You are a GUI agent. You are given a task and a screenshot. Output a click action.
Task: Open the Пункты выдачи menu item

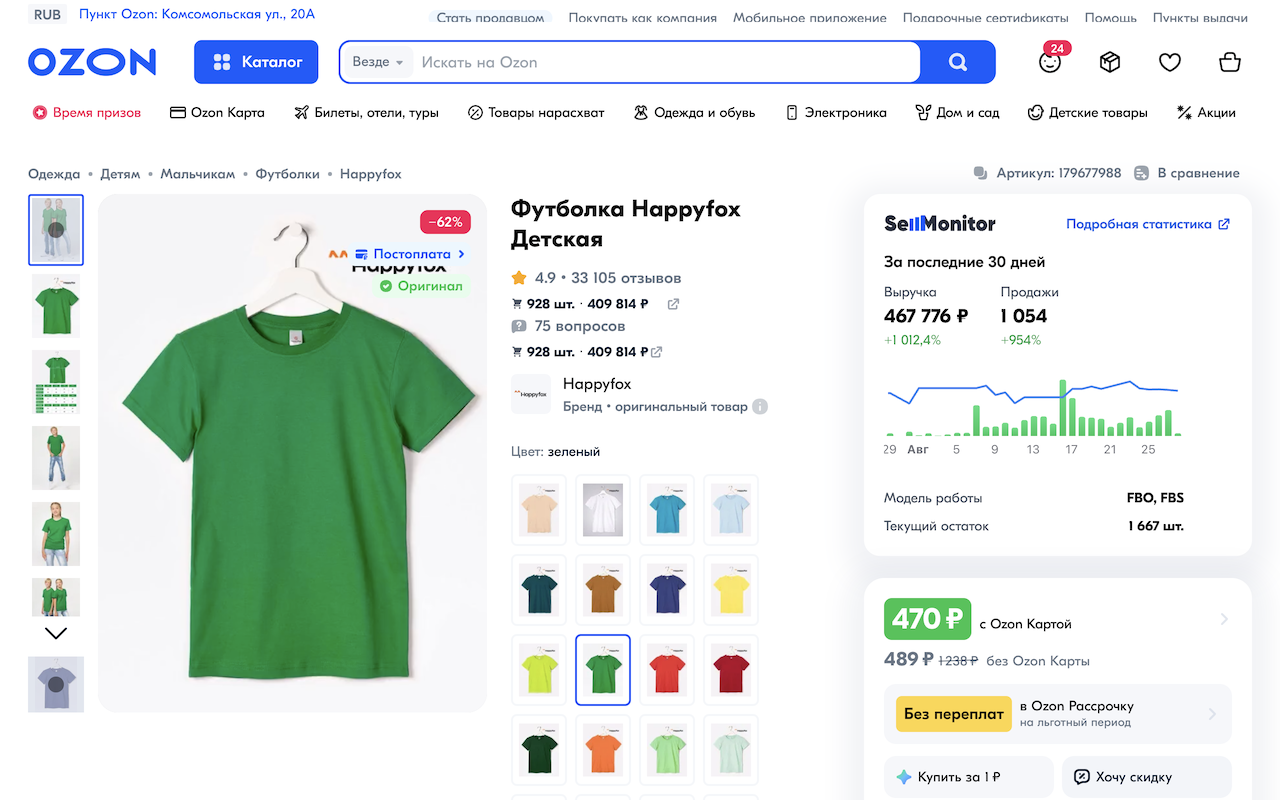click(x=1201, y=17)
